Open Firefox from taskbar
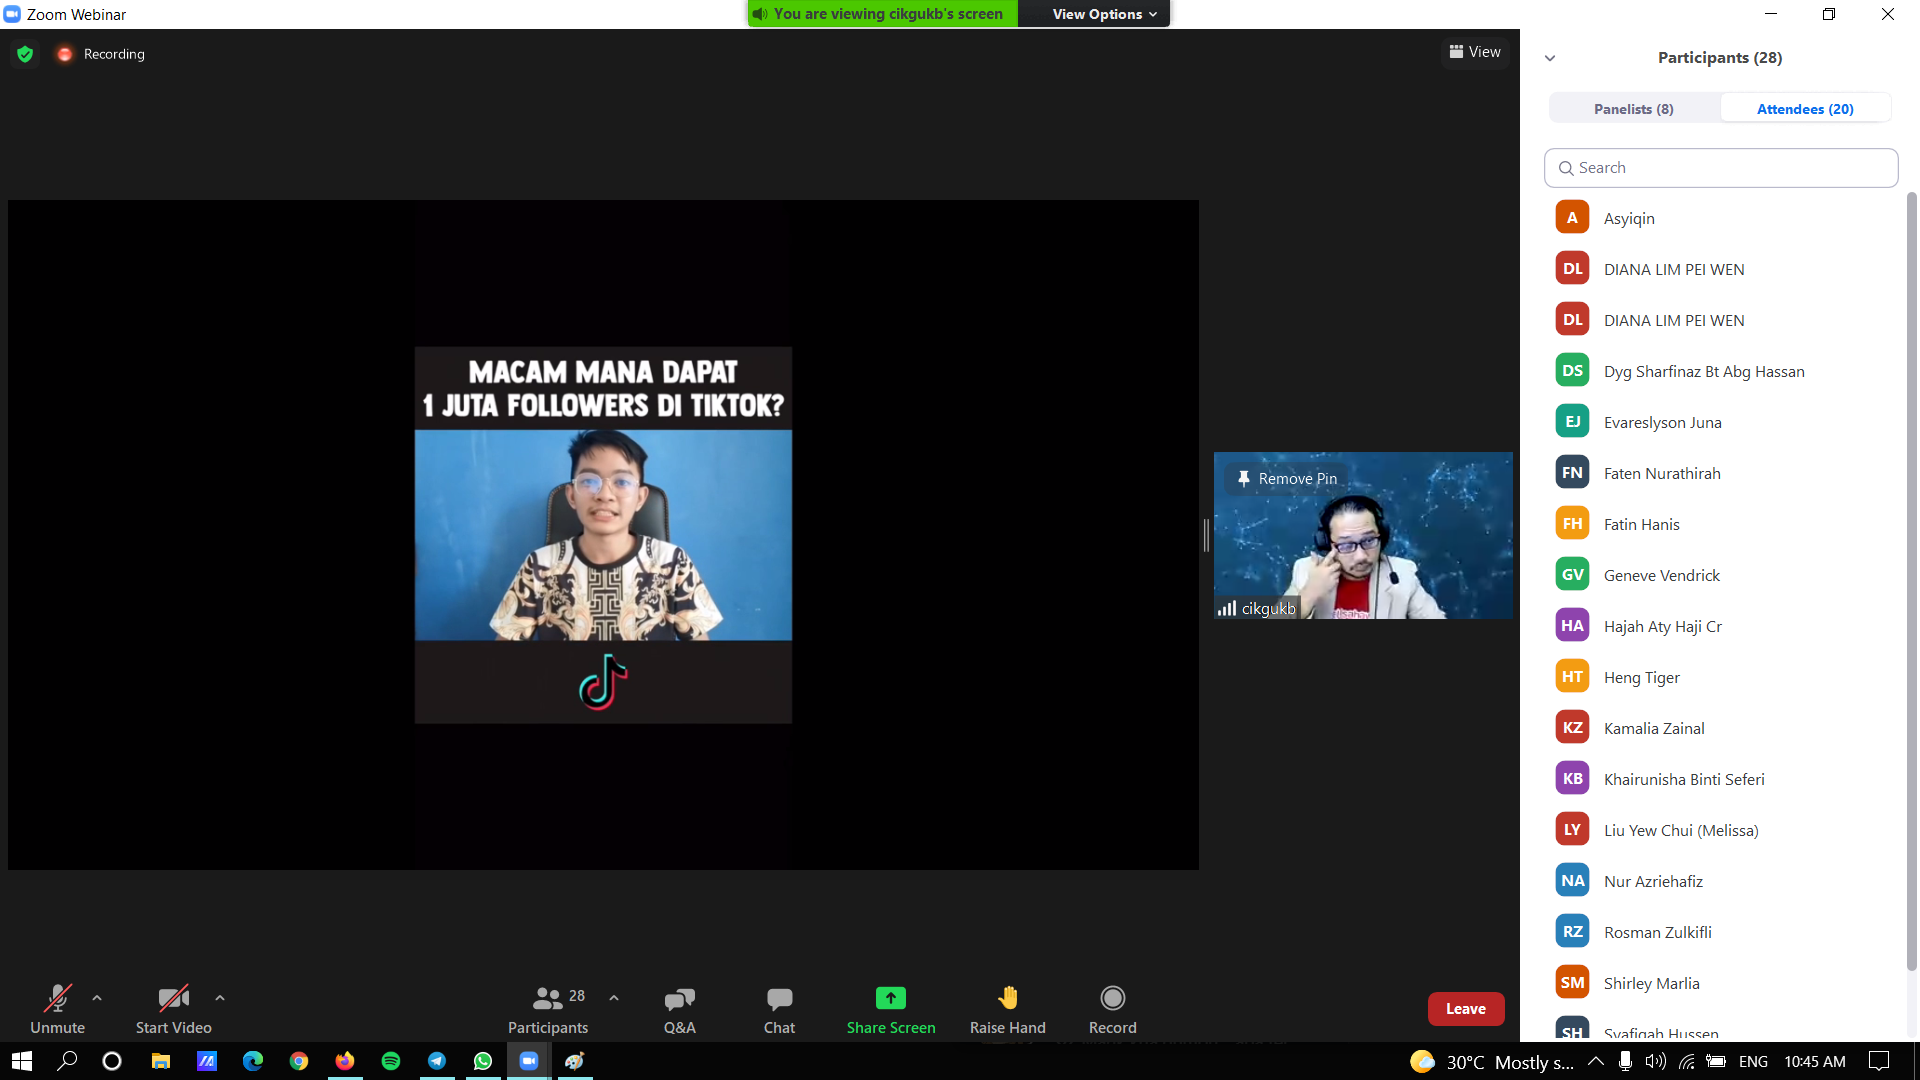This screenshot has height=1080, width=1920. tap(345, 1061)
